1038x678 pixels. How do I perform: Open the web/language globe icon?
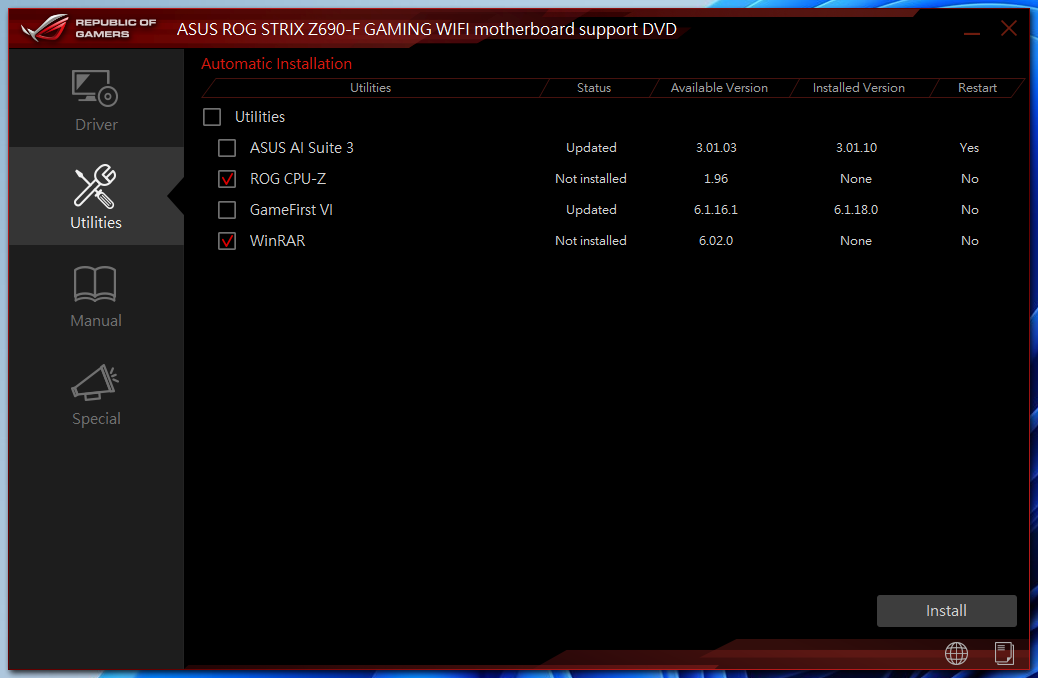tap(956, 653)
